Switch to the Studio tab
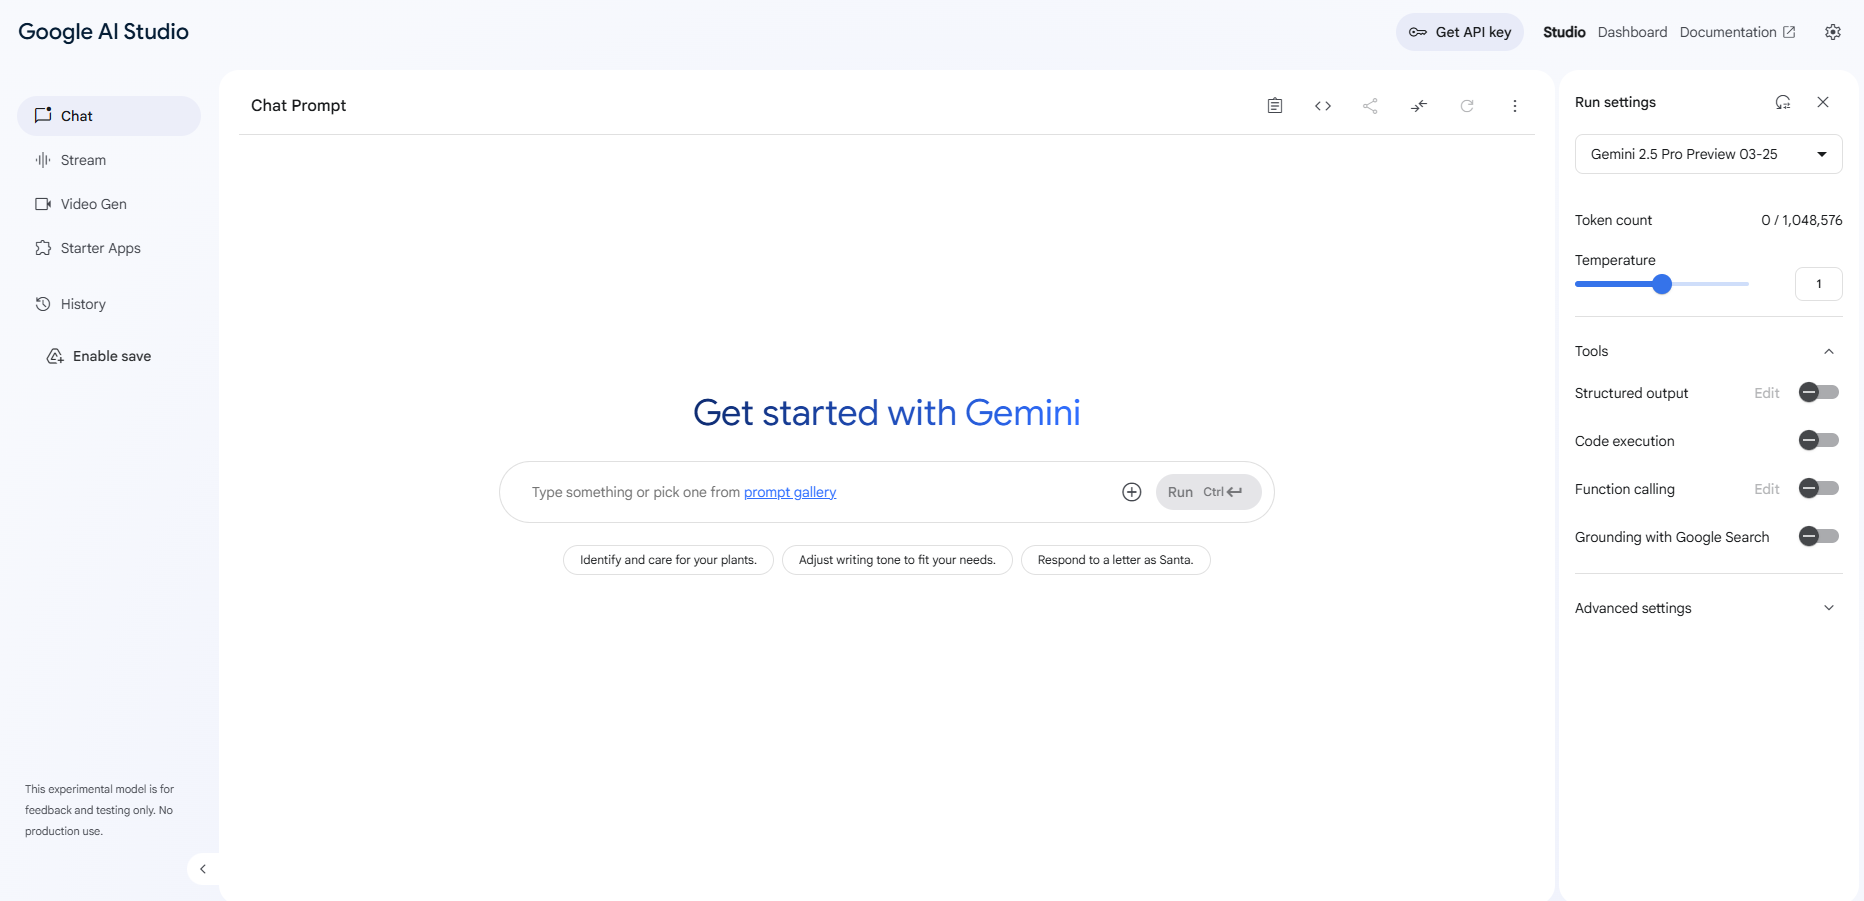Image resolution: width=1864 pixels, height=901 pixels. [1564, 32]
